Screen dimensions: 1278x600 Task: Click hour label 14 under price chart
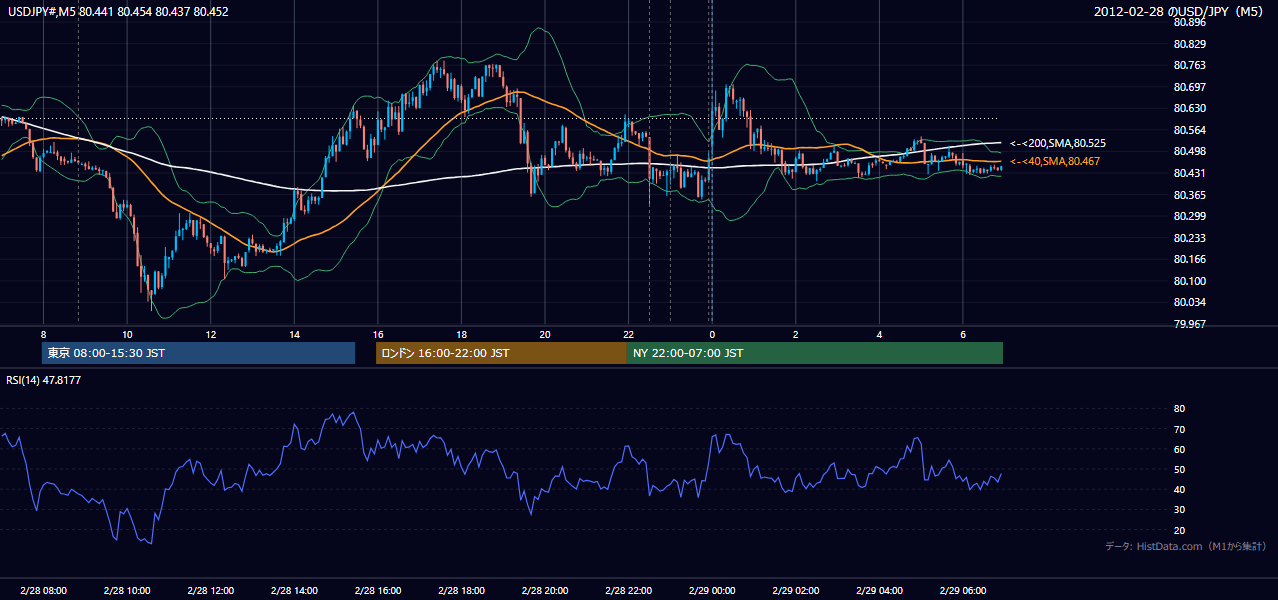point(294,334)
